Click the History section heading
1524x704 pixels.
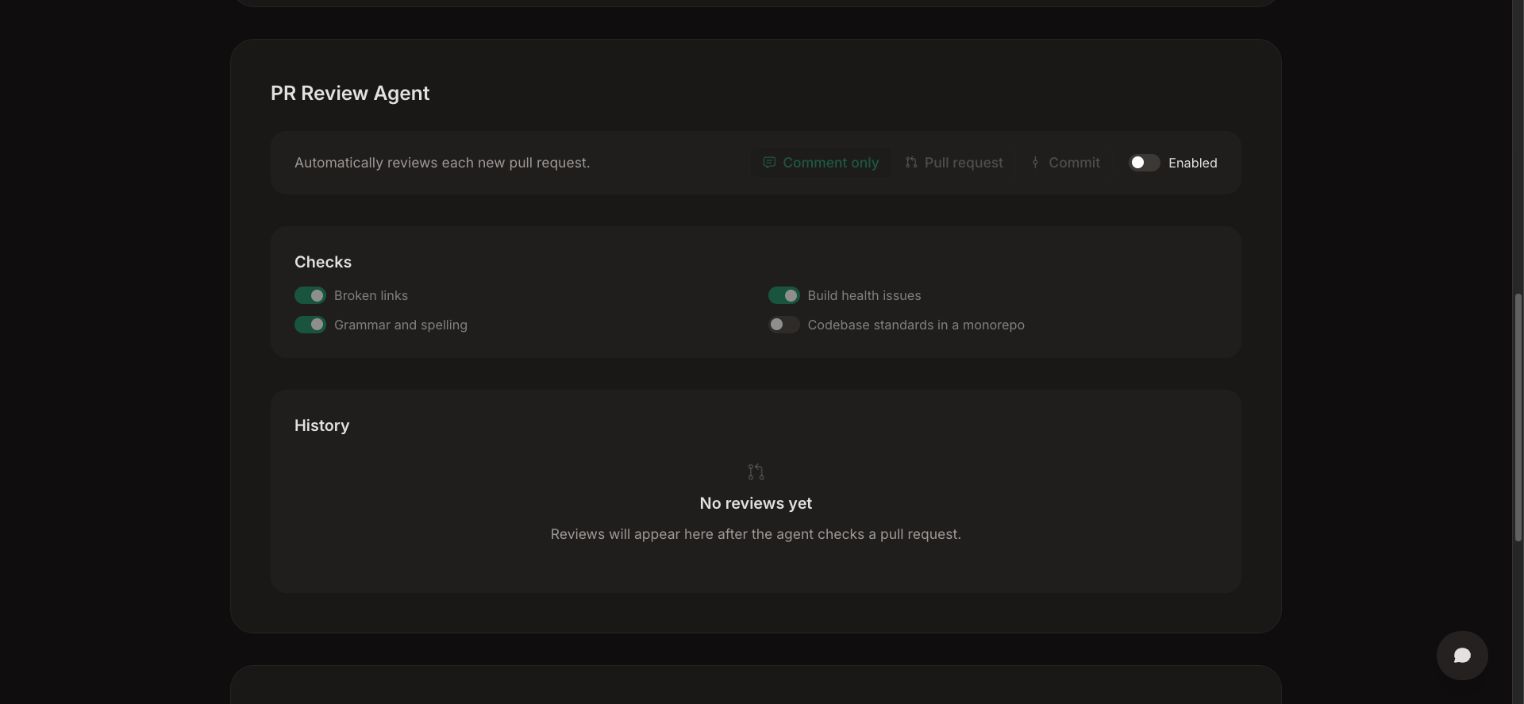(322, 426)
